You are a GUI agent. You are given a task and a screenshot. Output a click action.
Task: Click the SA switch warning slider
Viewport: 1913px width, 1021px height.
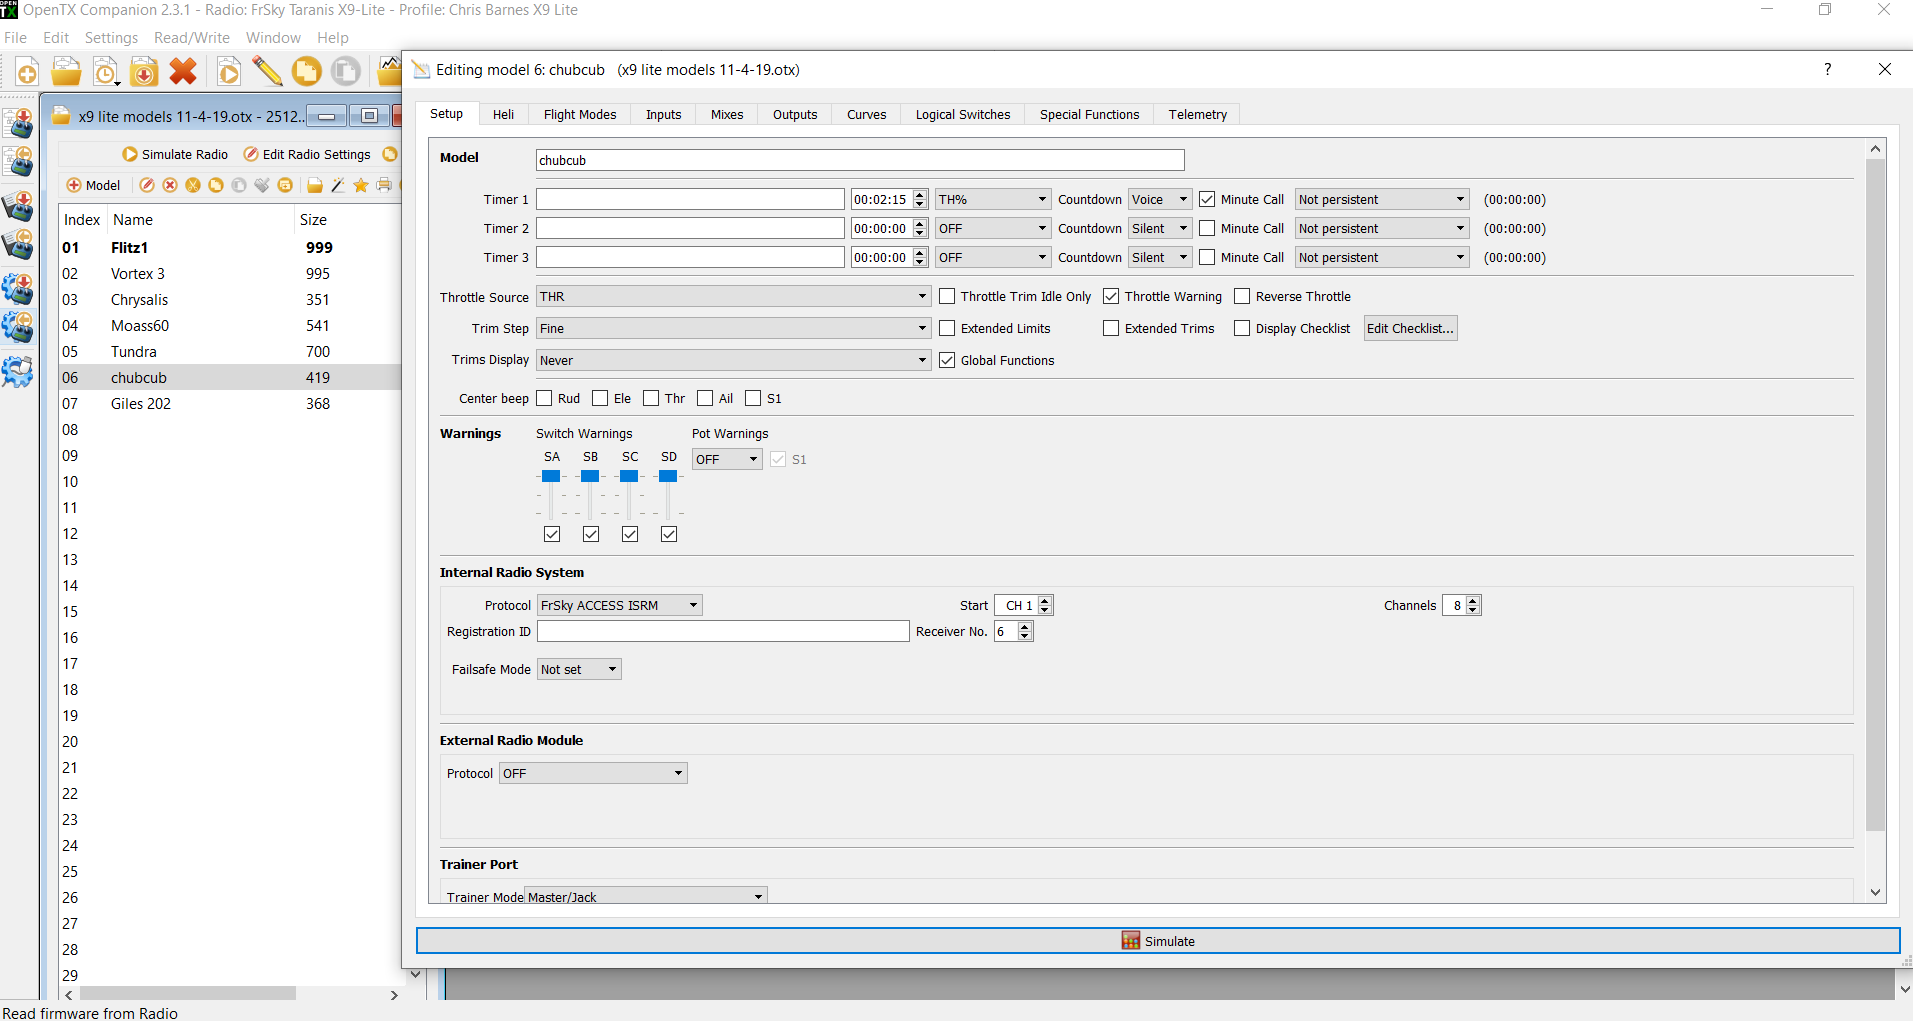[551, 477]
